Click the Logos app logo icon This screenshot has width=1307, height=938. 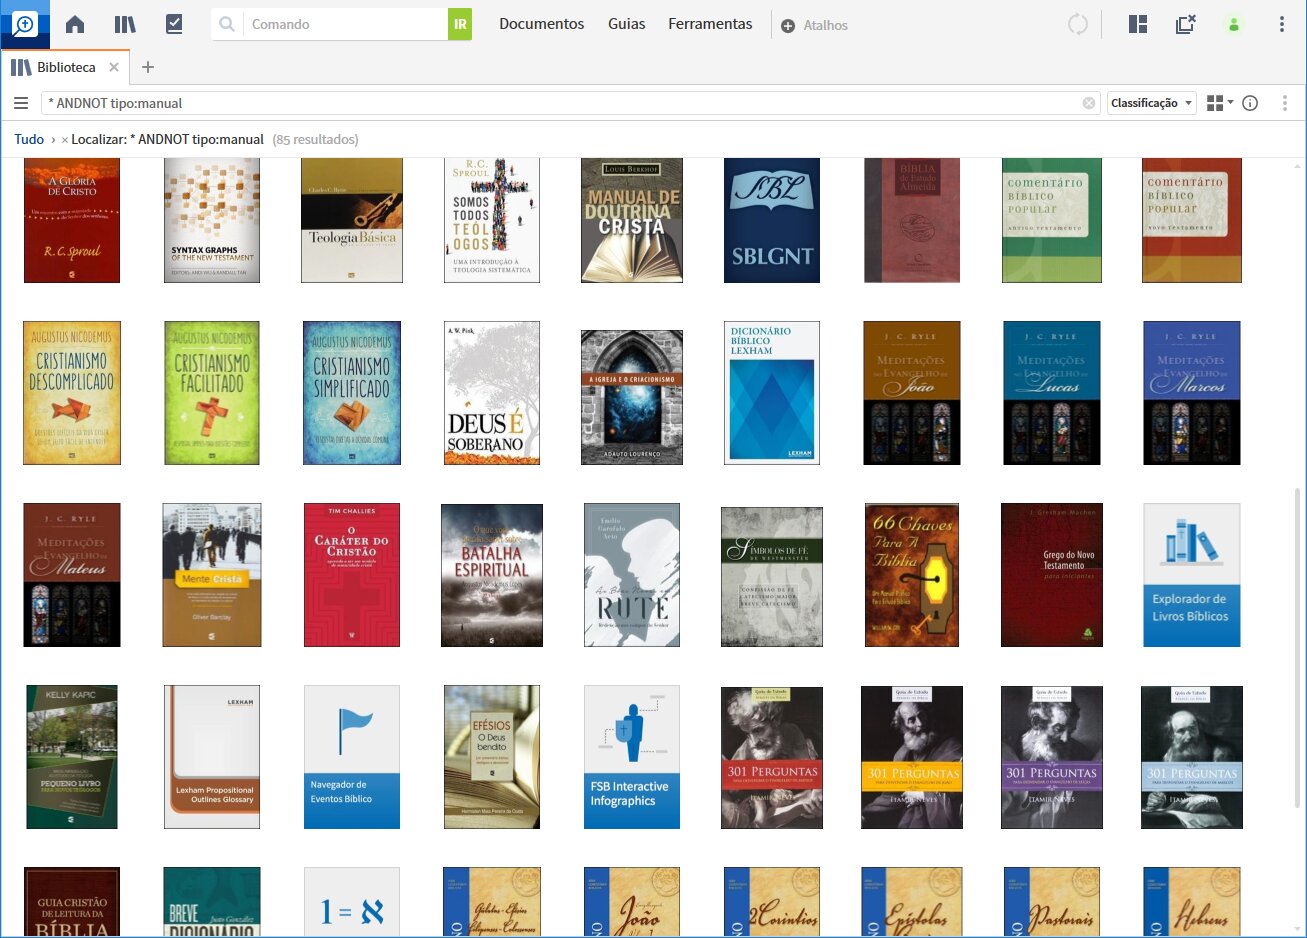click(25, 24)
